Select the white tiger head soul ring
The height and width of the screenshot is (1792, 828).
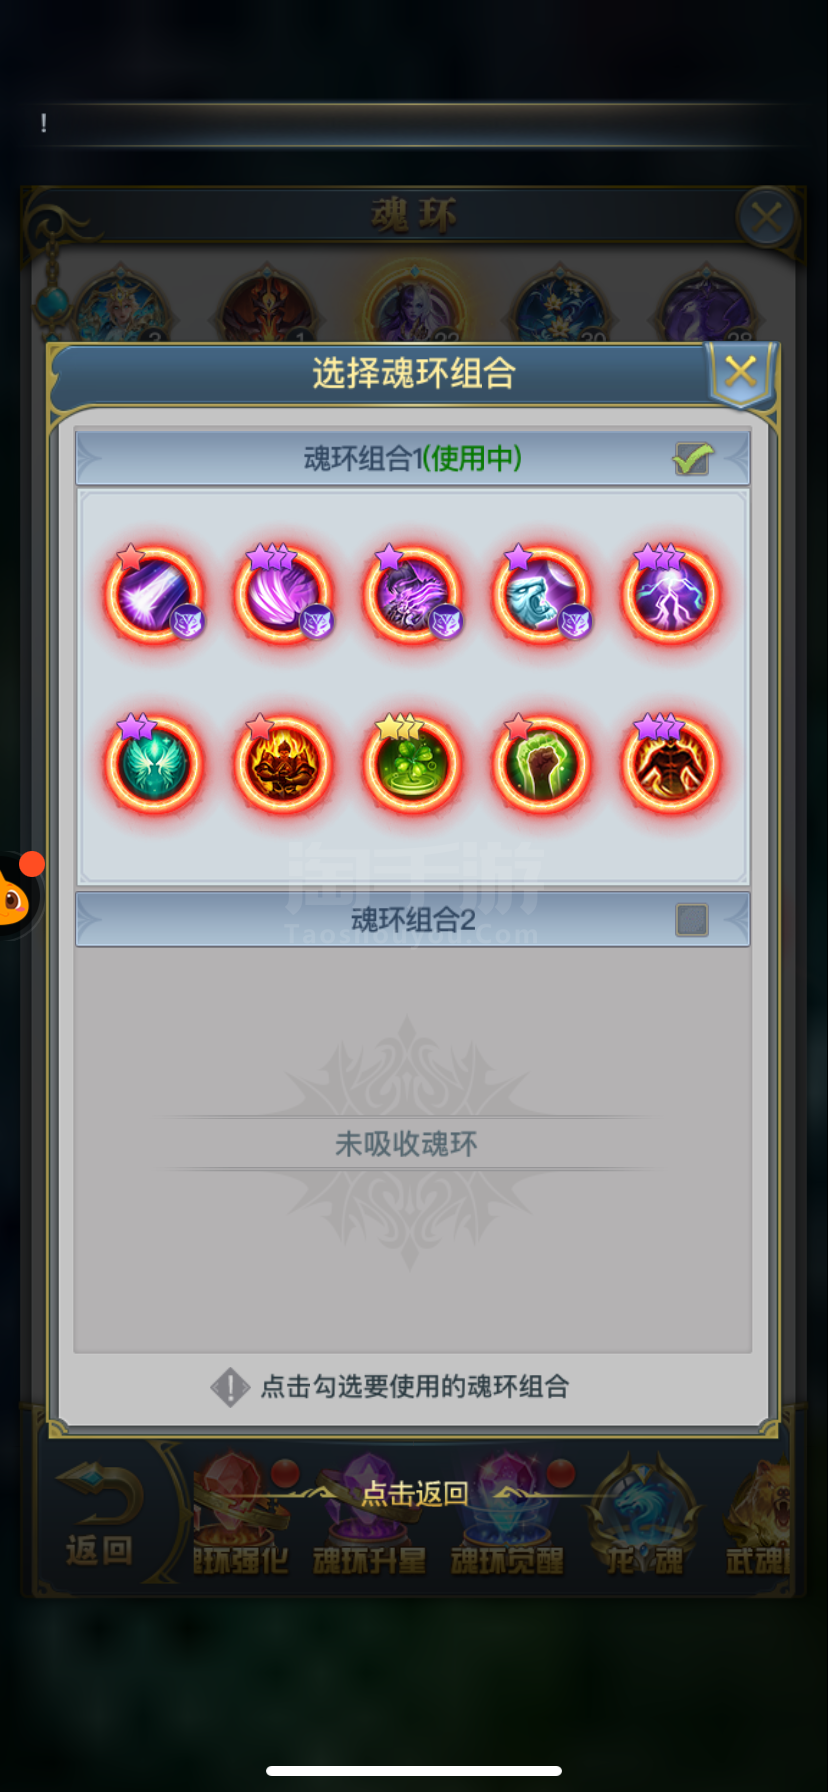pos(541,594)
